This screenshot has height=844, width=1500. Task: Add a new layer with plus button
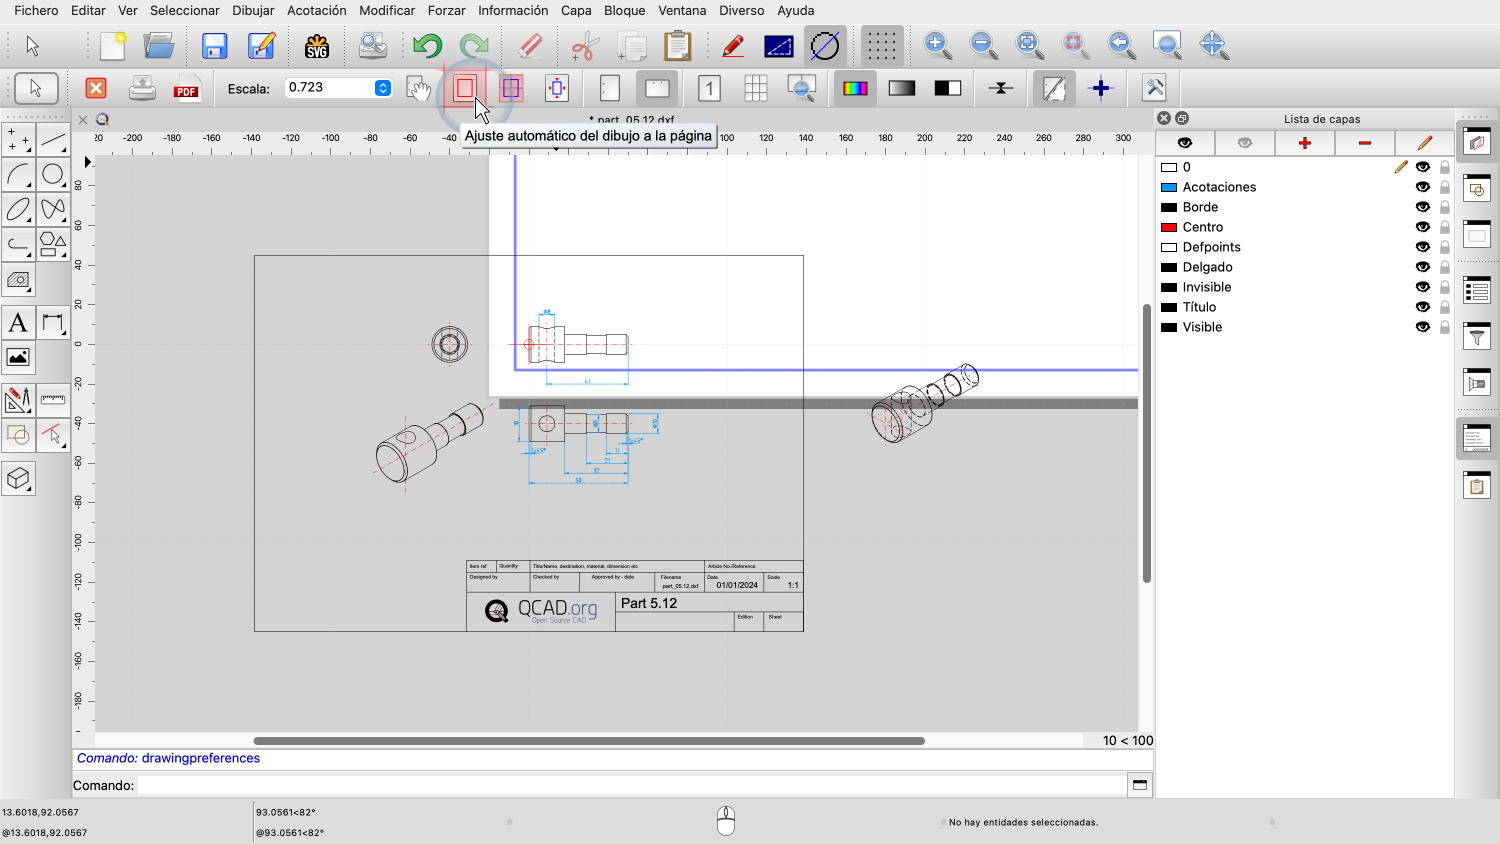[1304, 143]
